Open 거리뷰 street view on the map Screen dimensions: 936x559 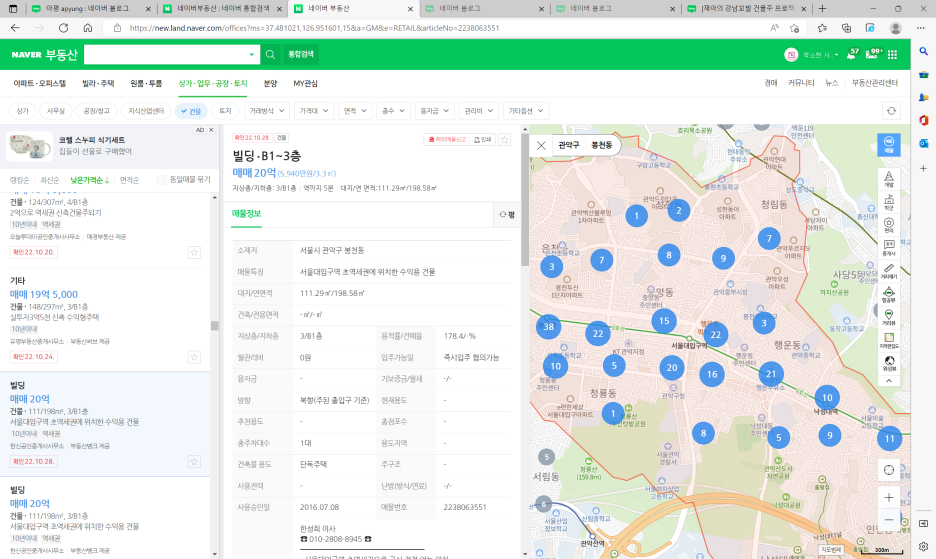(x=888, y=317)
